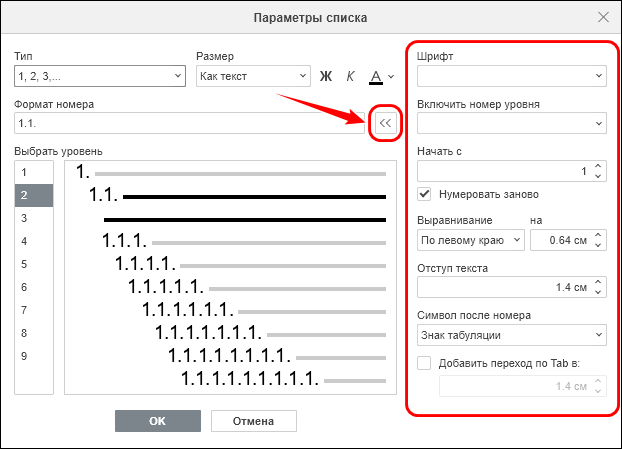Decrease the alignment 0.64 см value
622x449 pixels.
[598, 245]
